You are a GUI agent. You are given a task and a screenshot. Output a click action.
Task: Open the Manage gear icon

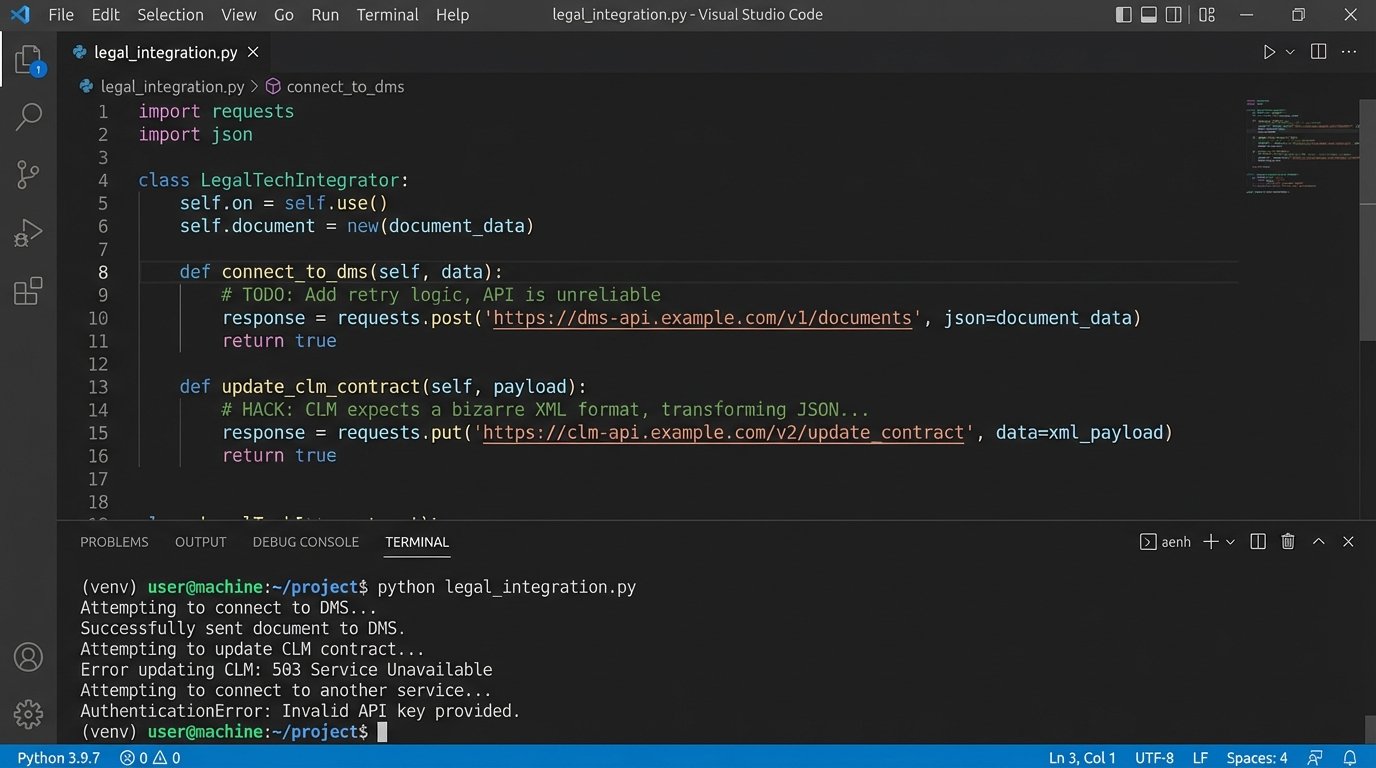point(28,713)
